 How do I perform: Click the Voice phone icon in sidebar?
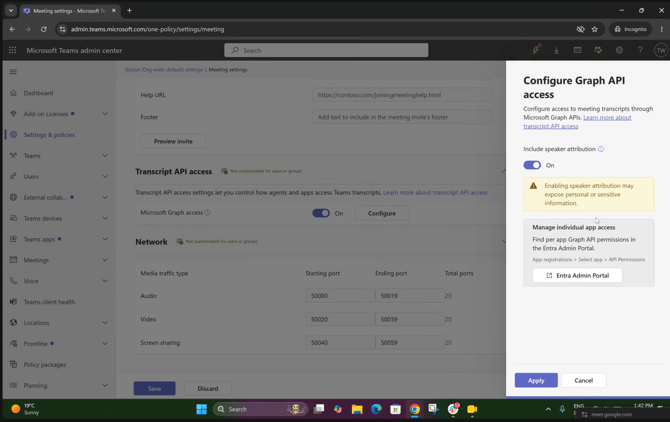(x=13, y=281)
